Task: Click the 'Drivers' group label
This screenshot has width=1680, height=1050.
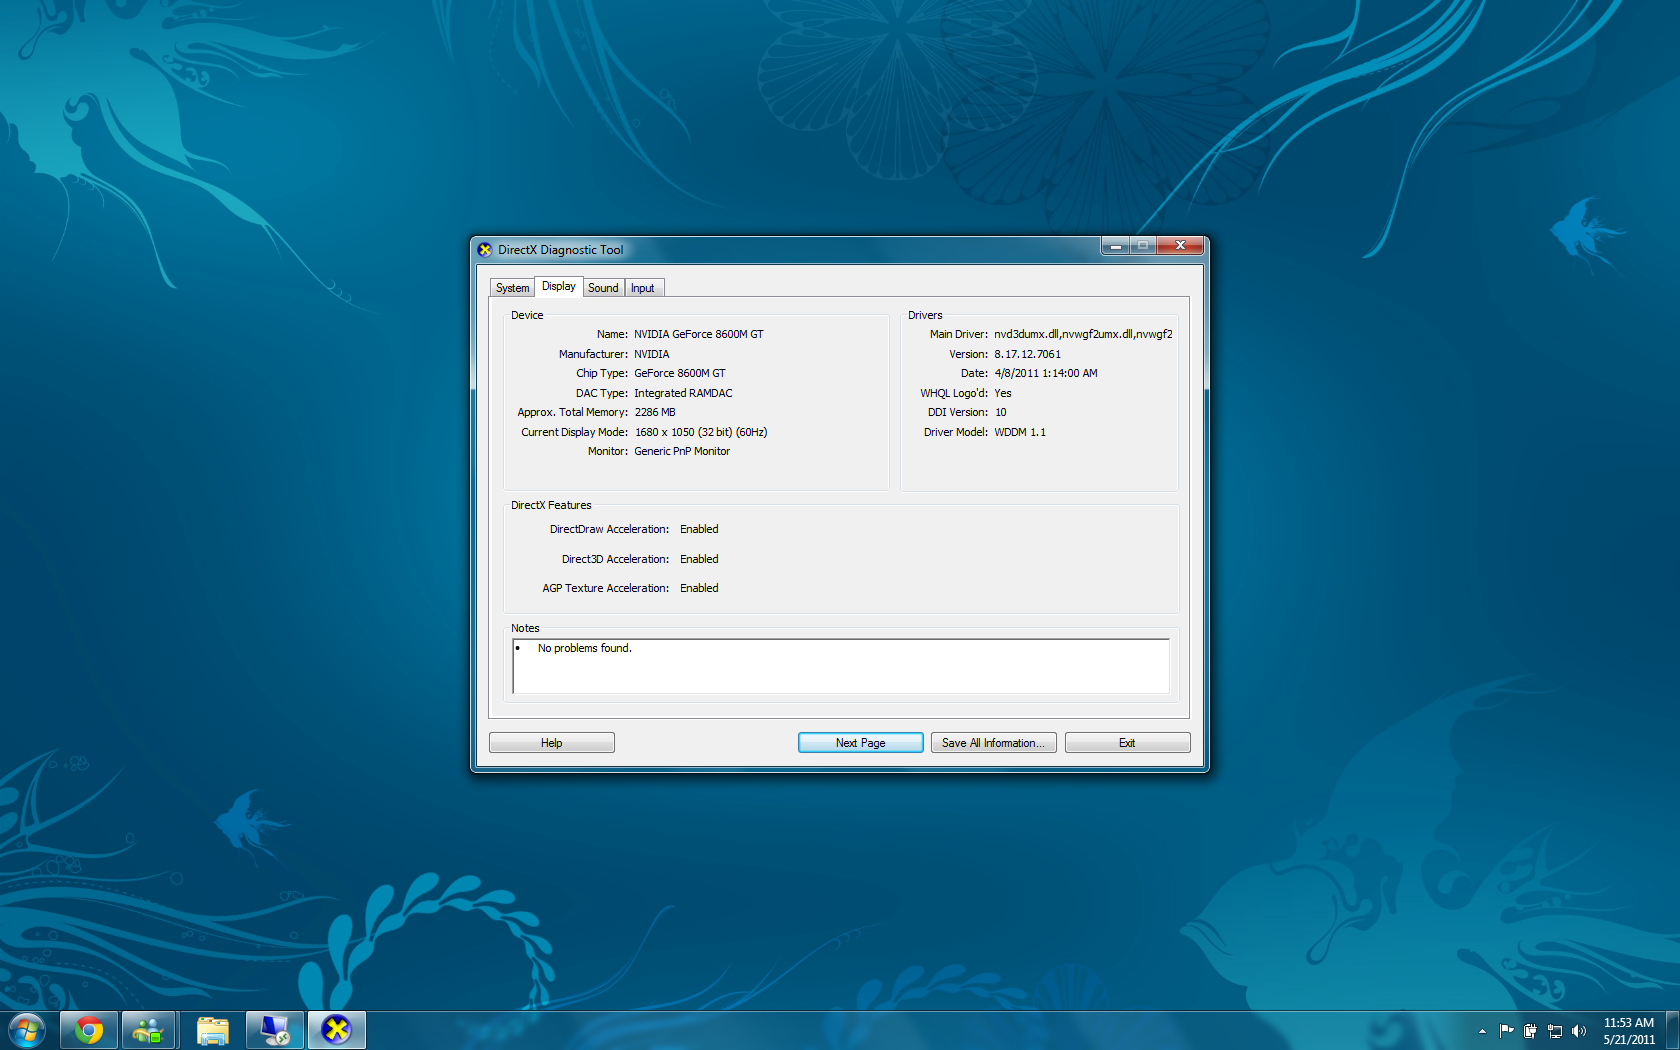Action: click(925, 315)
